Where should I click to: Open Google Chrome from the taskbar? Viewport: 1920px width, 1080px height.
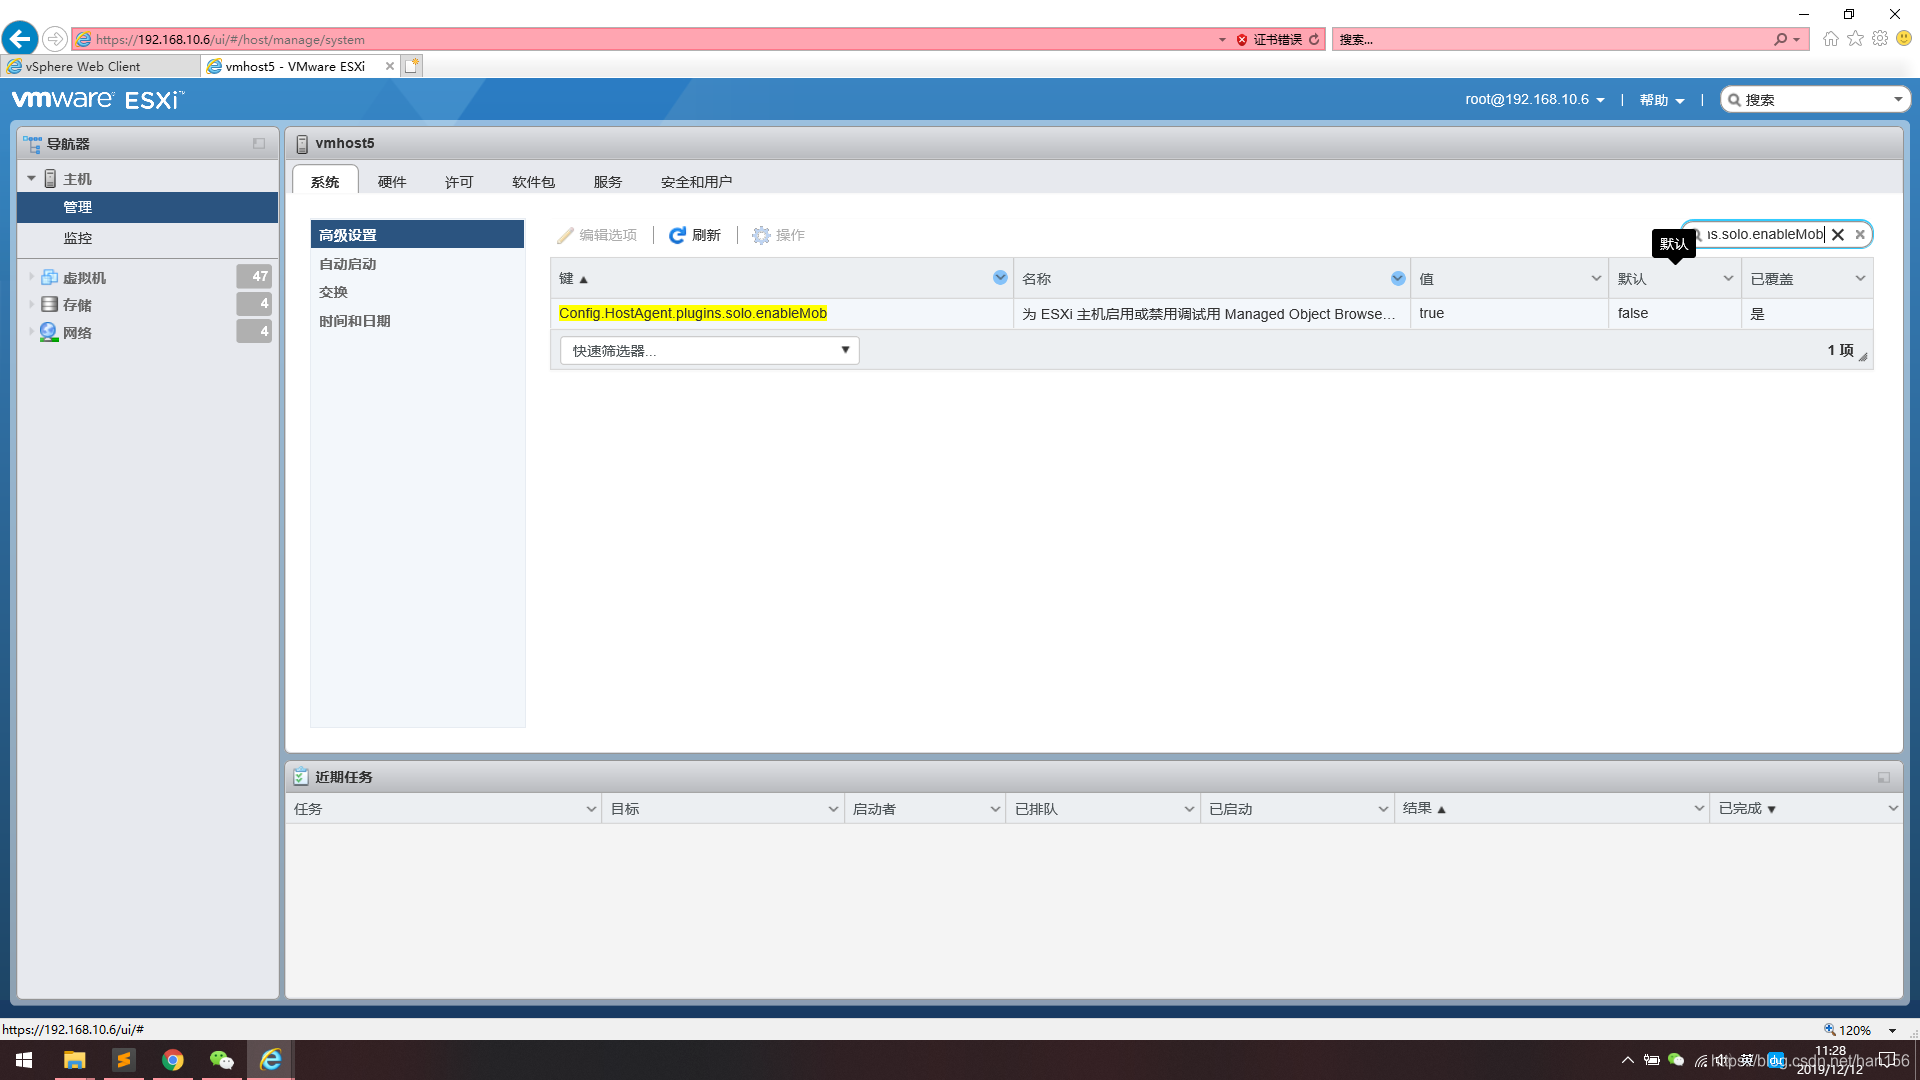tap(172, 1060)
